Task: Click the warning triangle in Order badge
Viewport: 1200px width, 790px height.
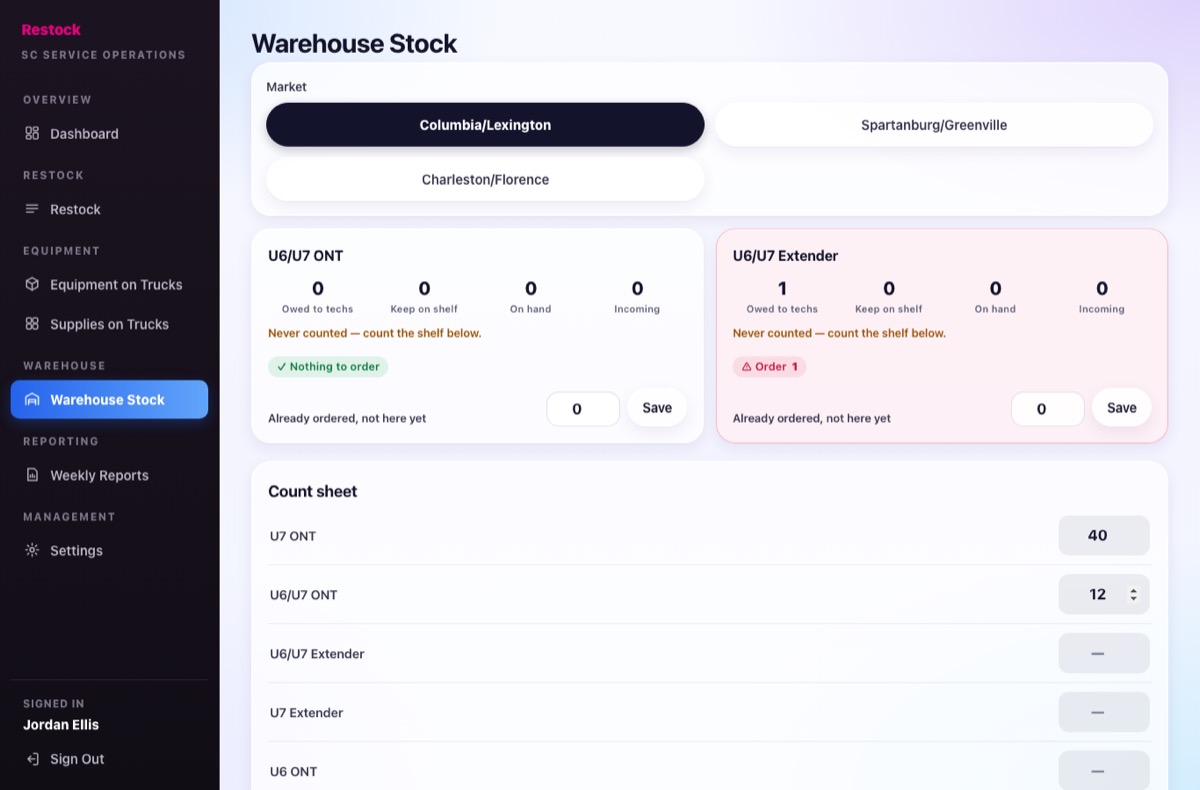Action: coord(746,367)
